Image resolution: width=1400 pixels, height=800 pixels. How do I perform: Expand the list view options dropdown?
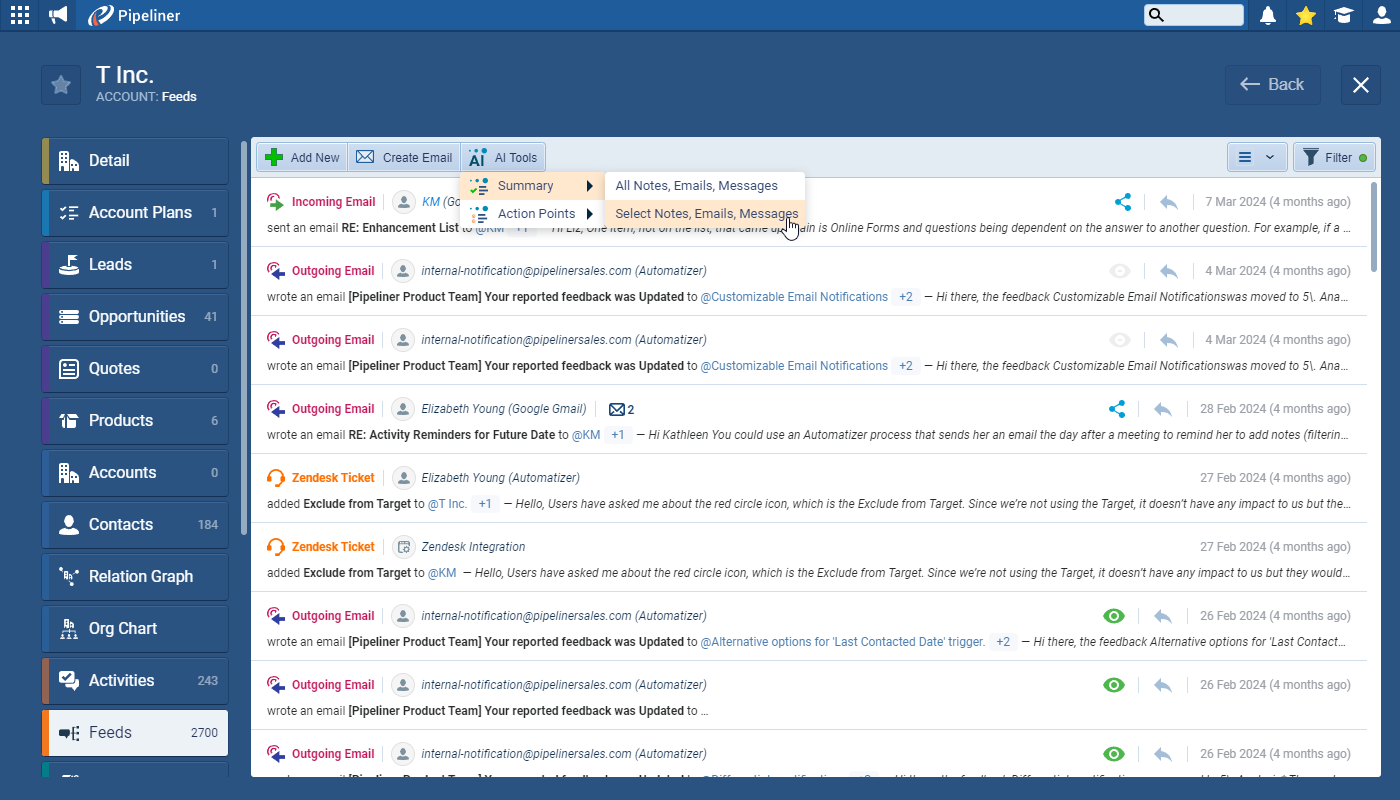1256,157
